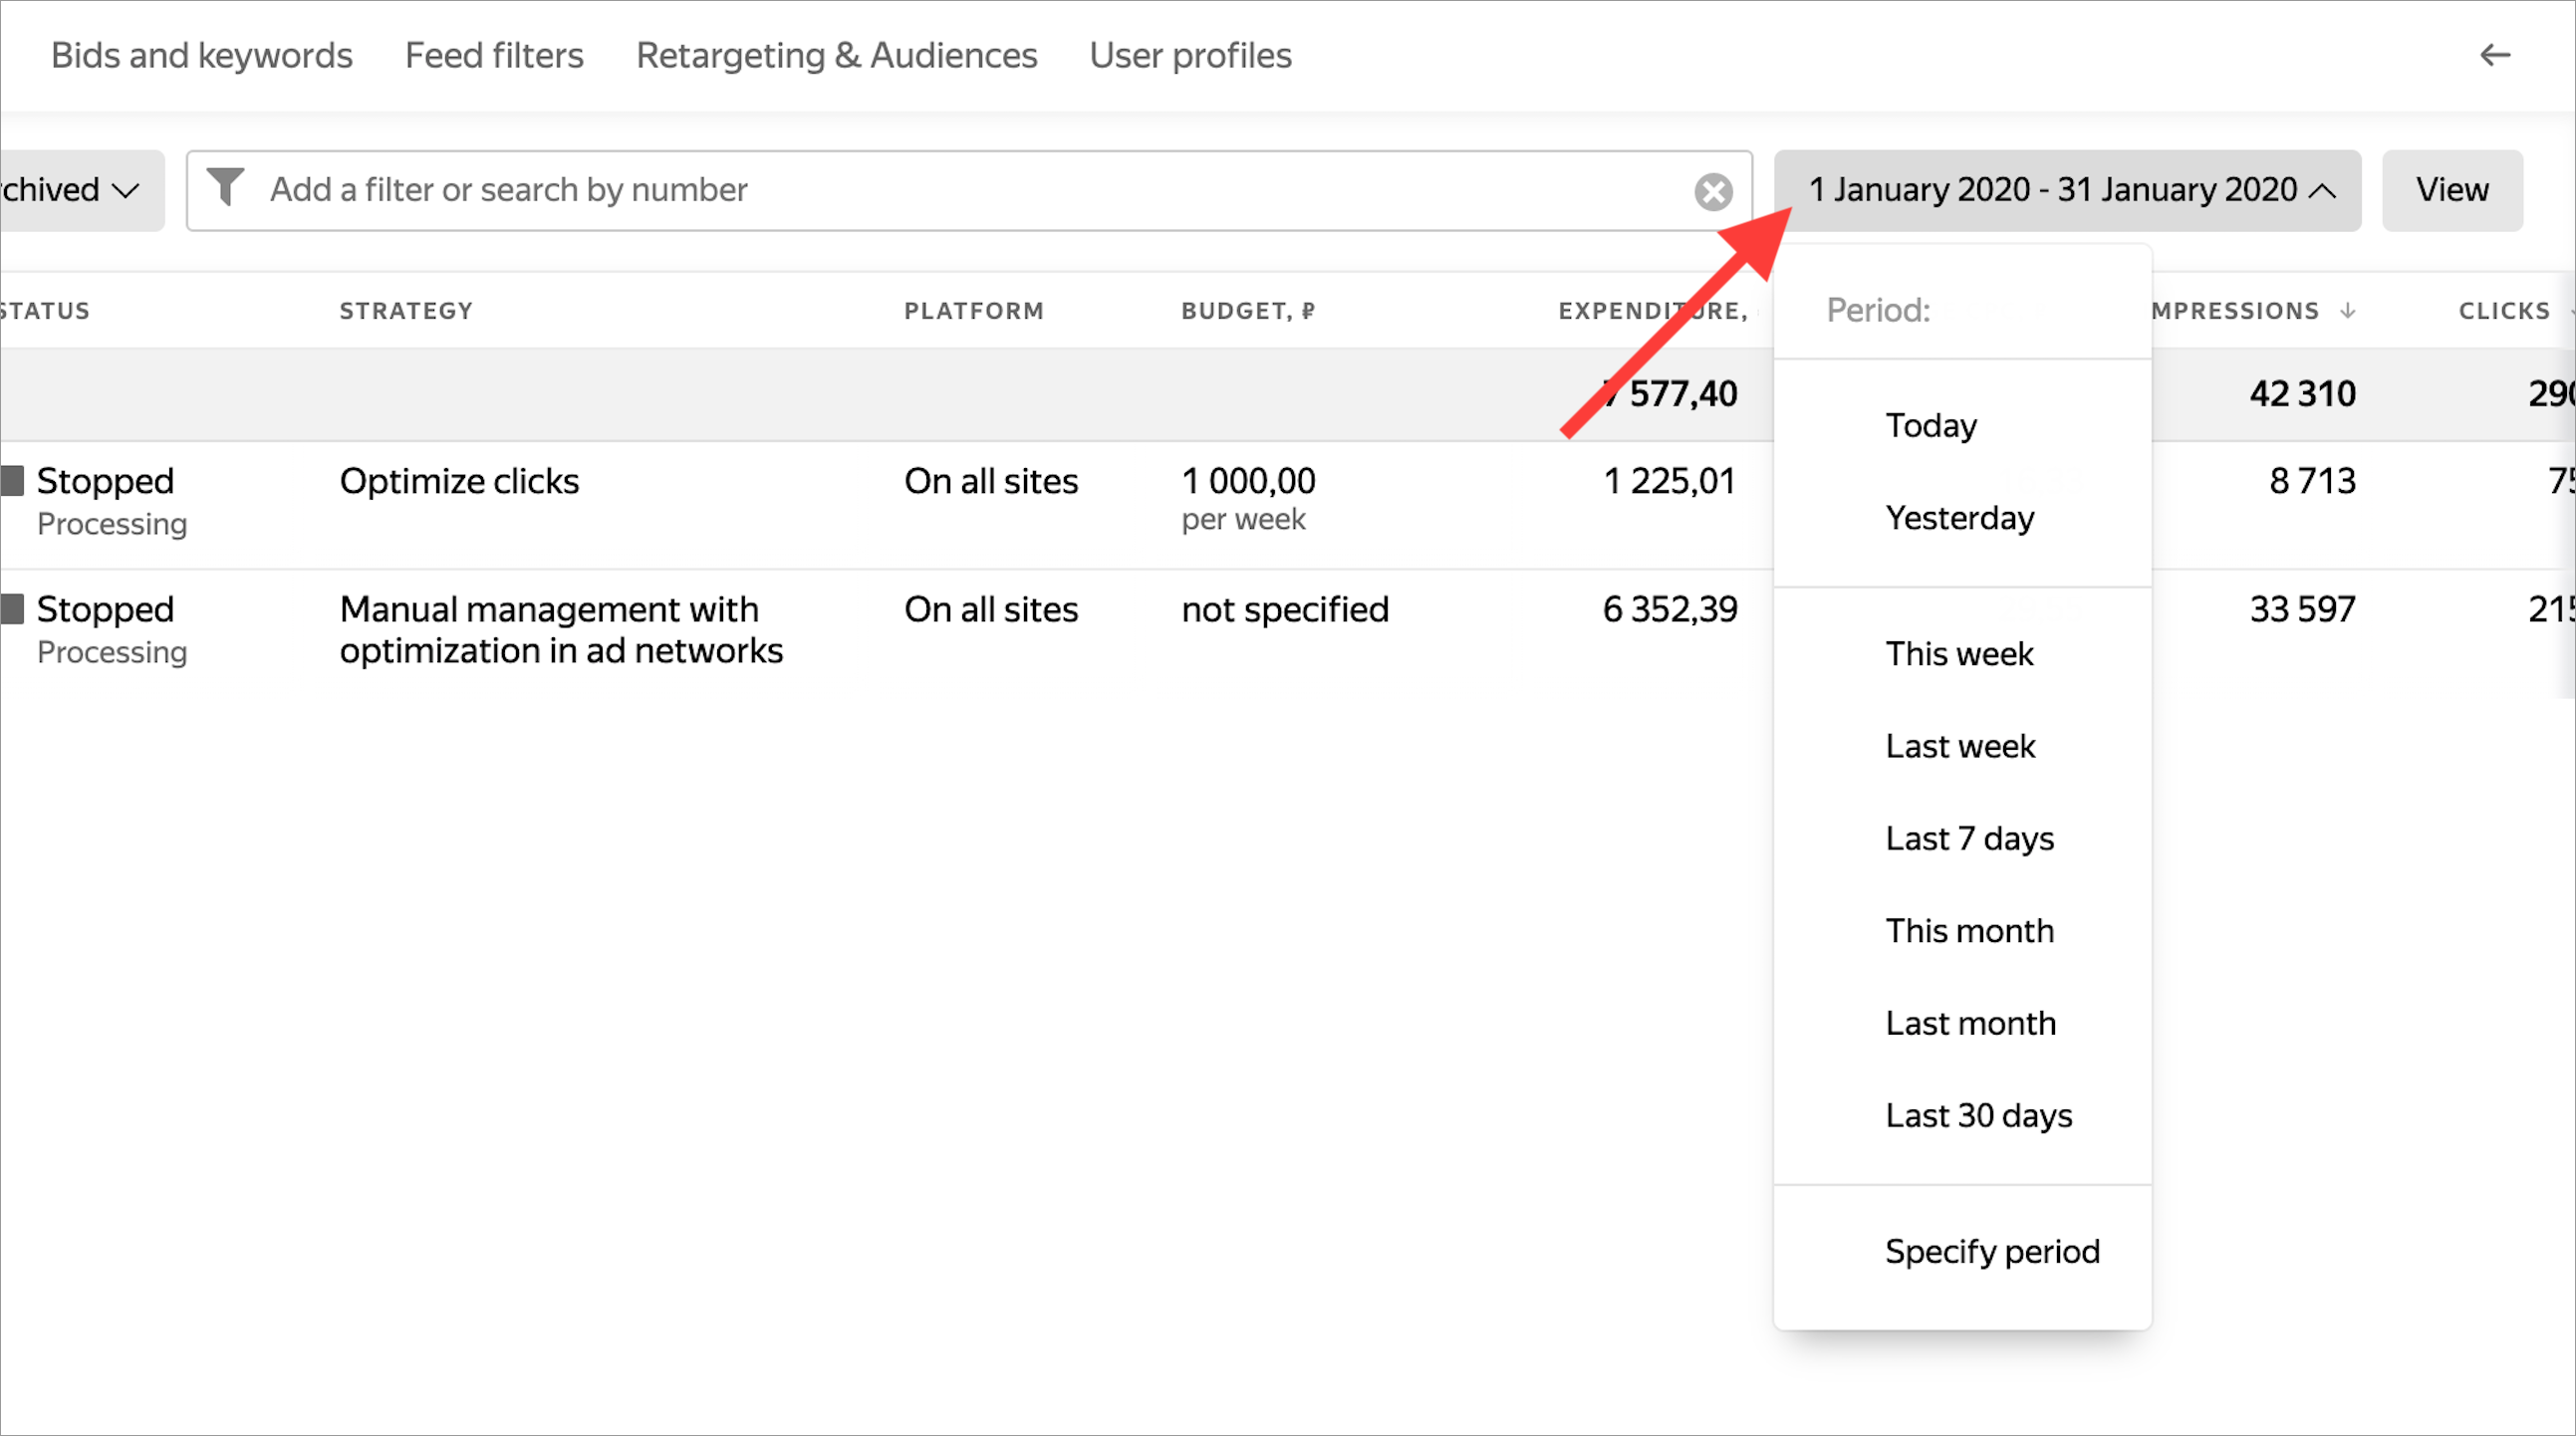Click stopped square icon in Optimize clicks row
This screenshot has height=1436, width=2576.
(12, 480)
